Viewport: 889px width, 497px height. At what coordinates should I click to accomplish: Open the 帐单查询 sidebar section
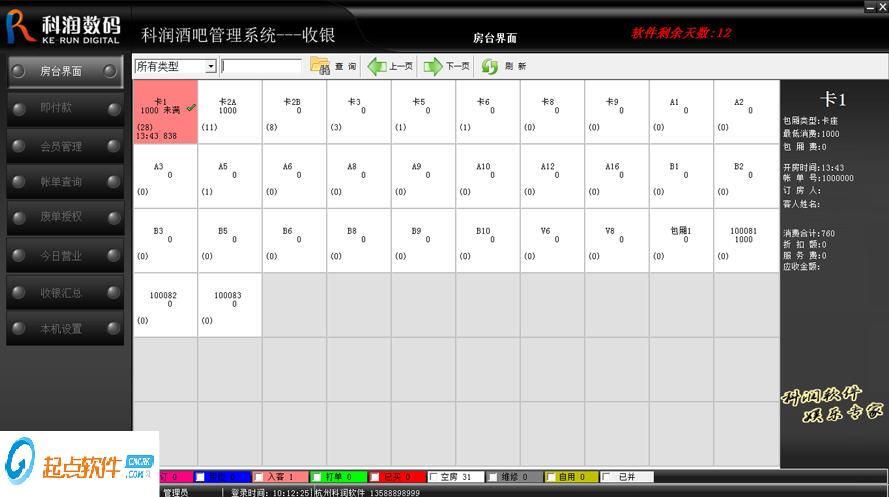(65, 182)
